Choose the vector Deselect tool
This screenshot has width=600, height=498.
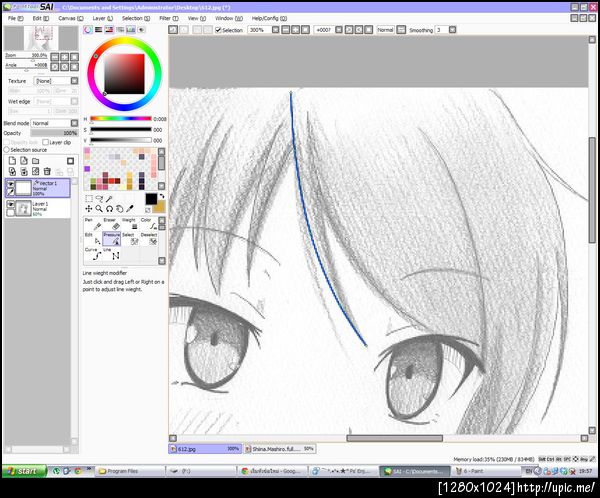pos(149,239)
